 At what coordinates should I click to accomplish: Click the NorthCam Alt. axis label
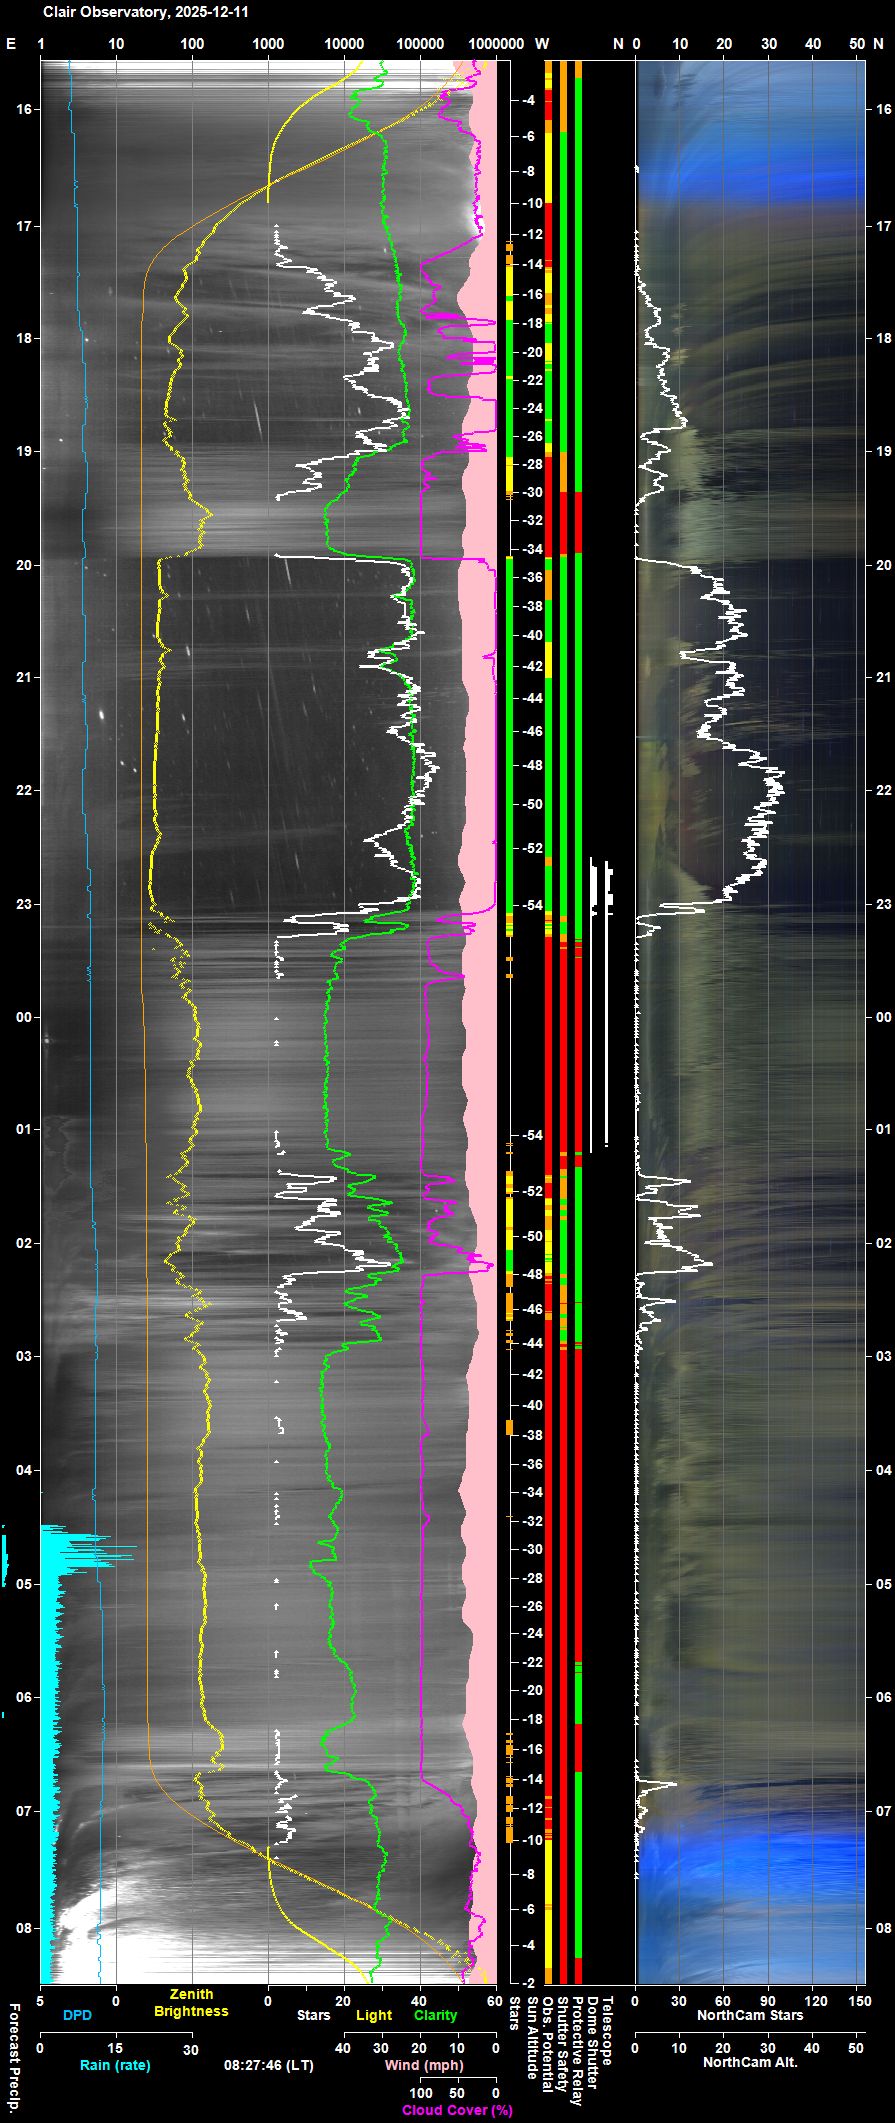(750, 2062)
